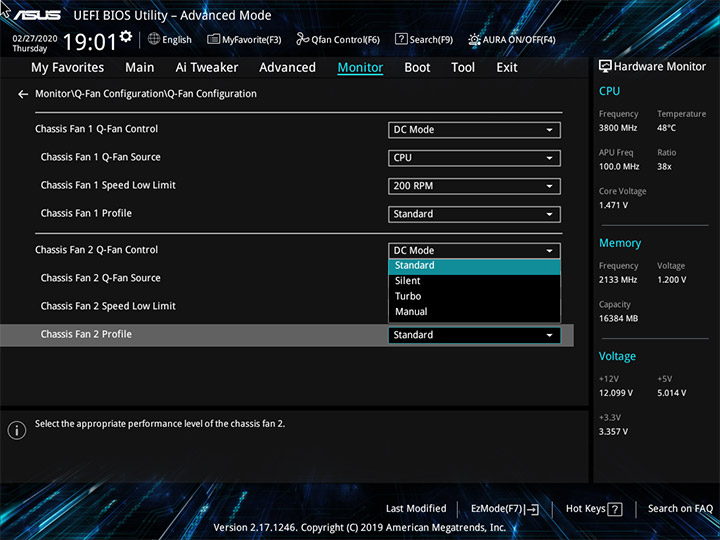
Task: Select the Chassis Fan 1 Speed Low Limit label
Action: [108, 186]
